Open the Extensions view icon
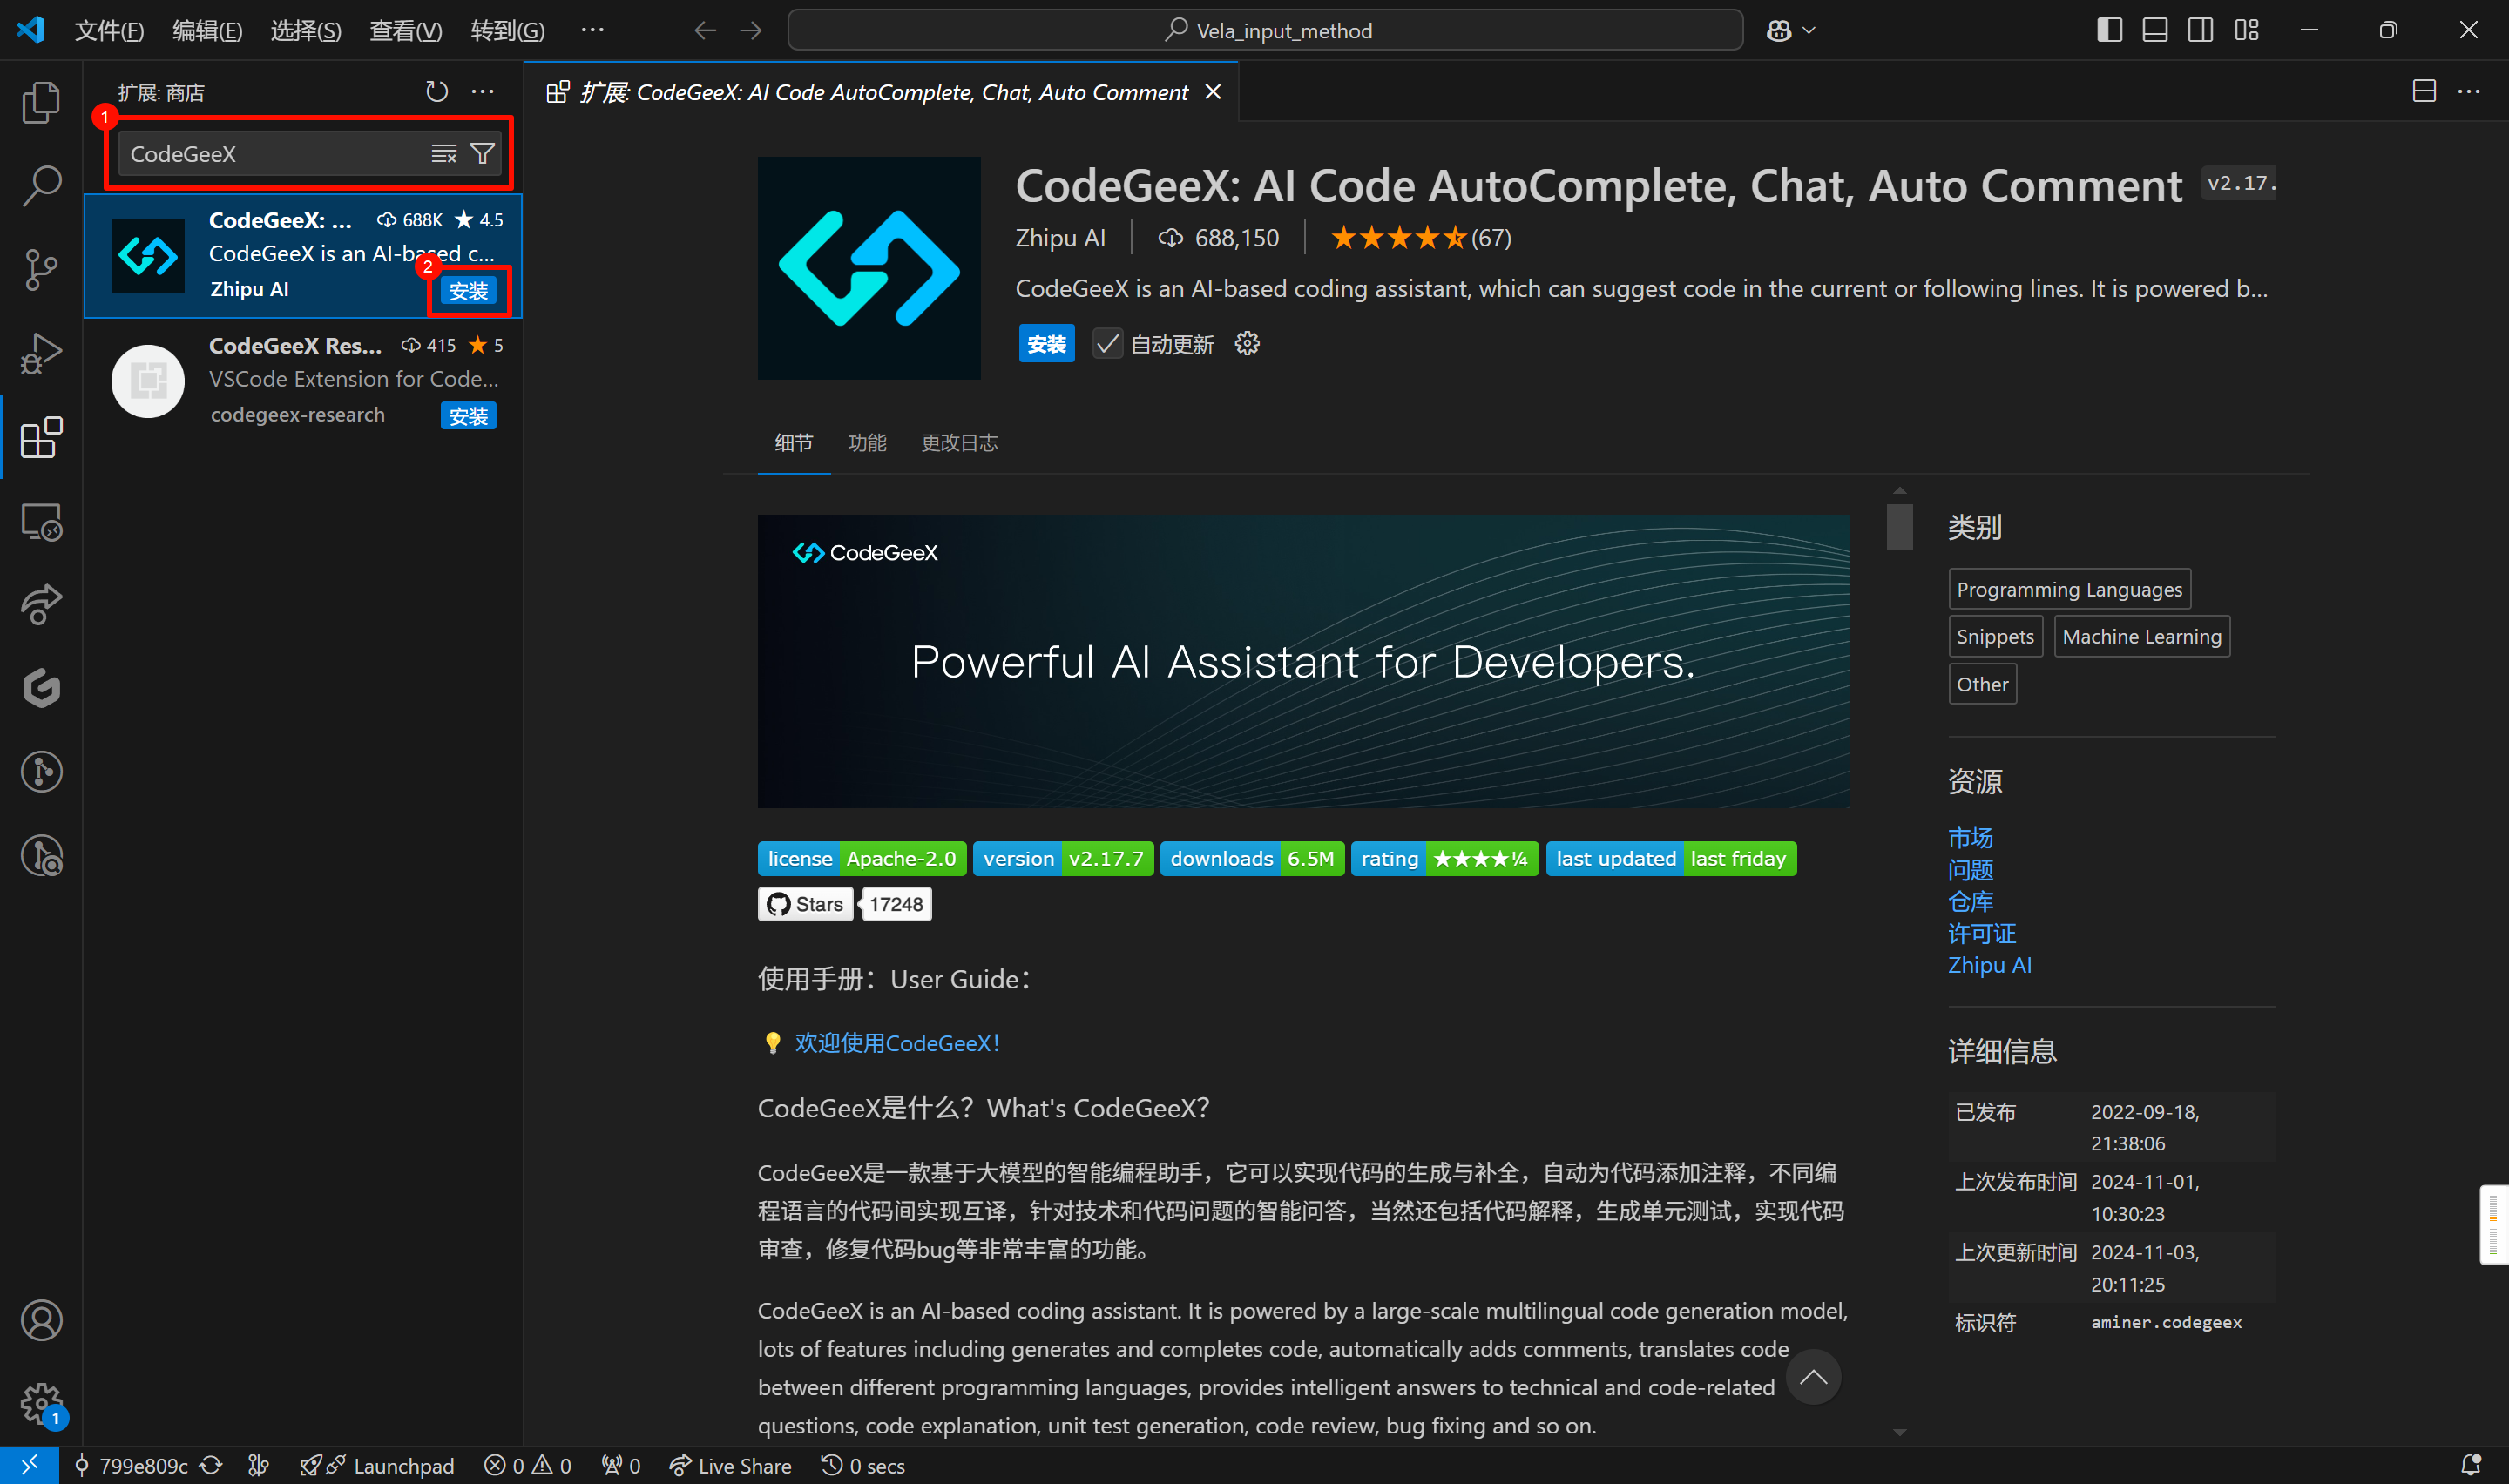The image size is (2509, 1484). tap(41, 437)
